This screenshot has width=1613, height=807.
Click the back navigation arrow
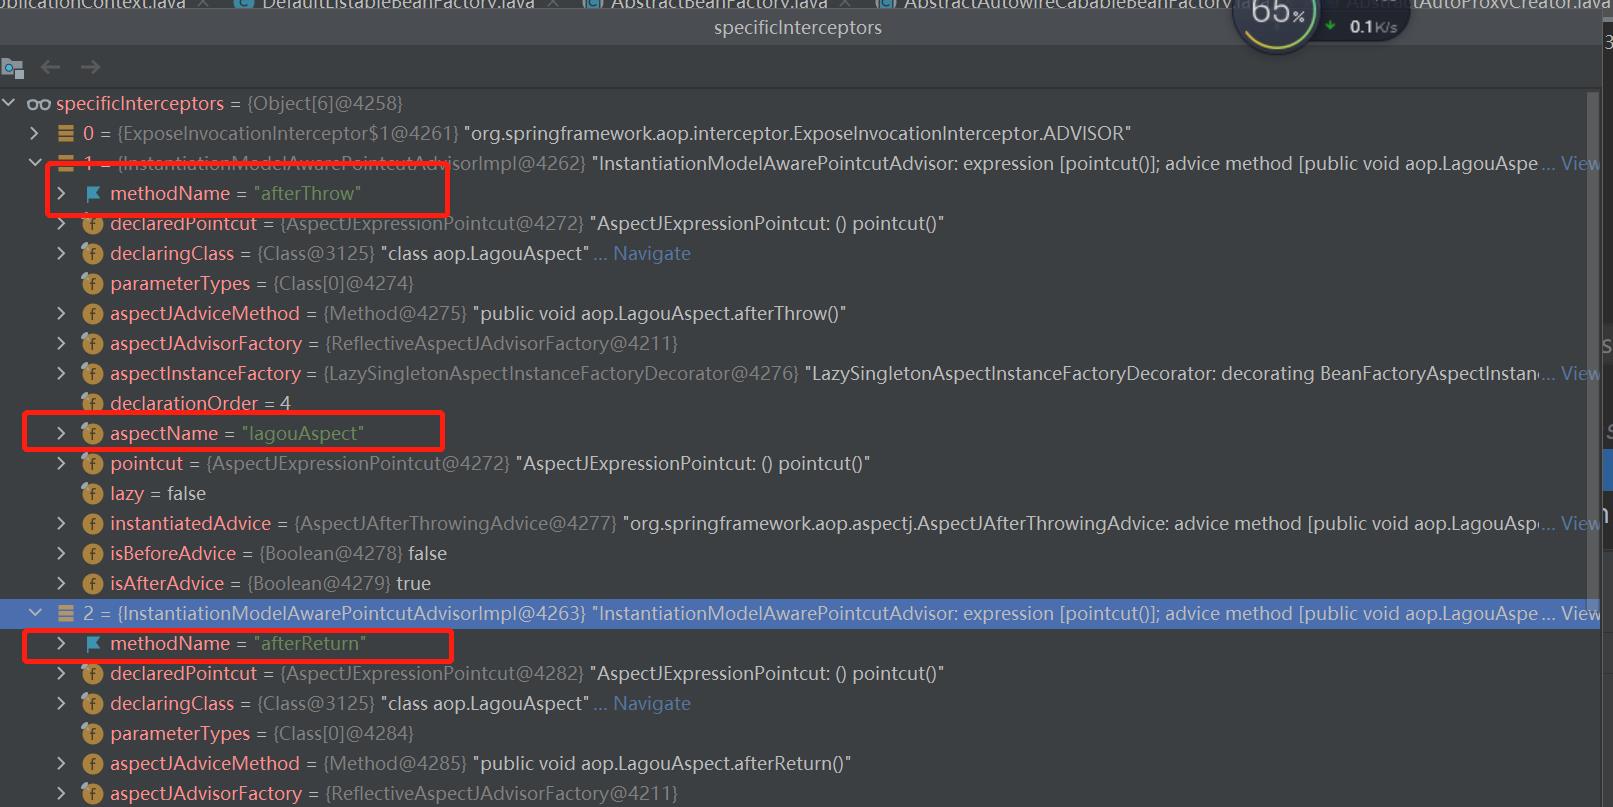tap(51, 67)
